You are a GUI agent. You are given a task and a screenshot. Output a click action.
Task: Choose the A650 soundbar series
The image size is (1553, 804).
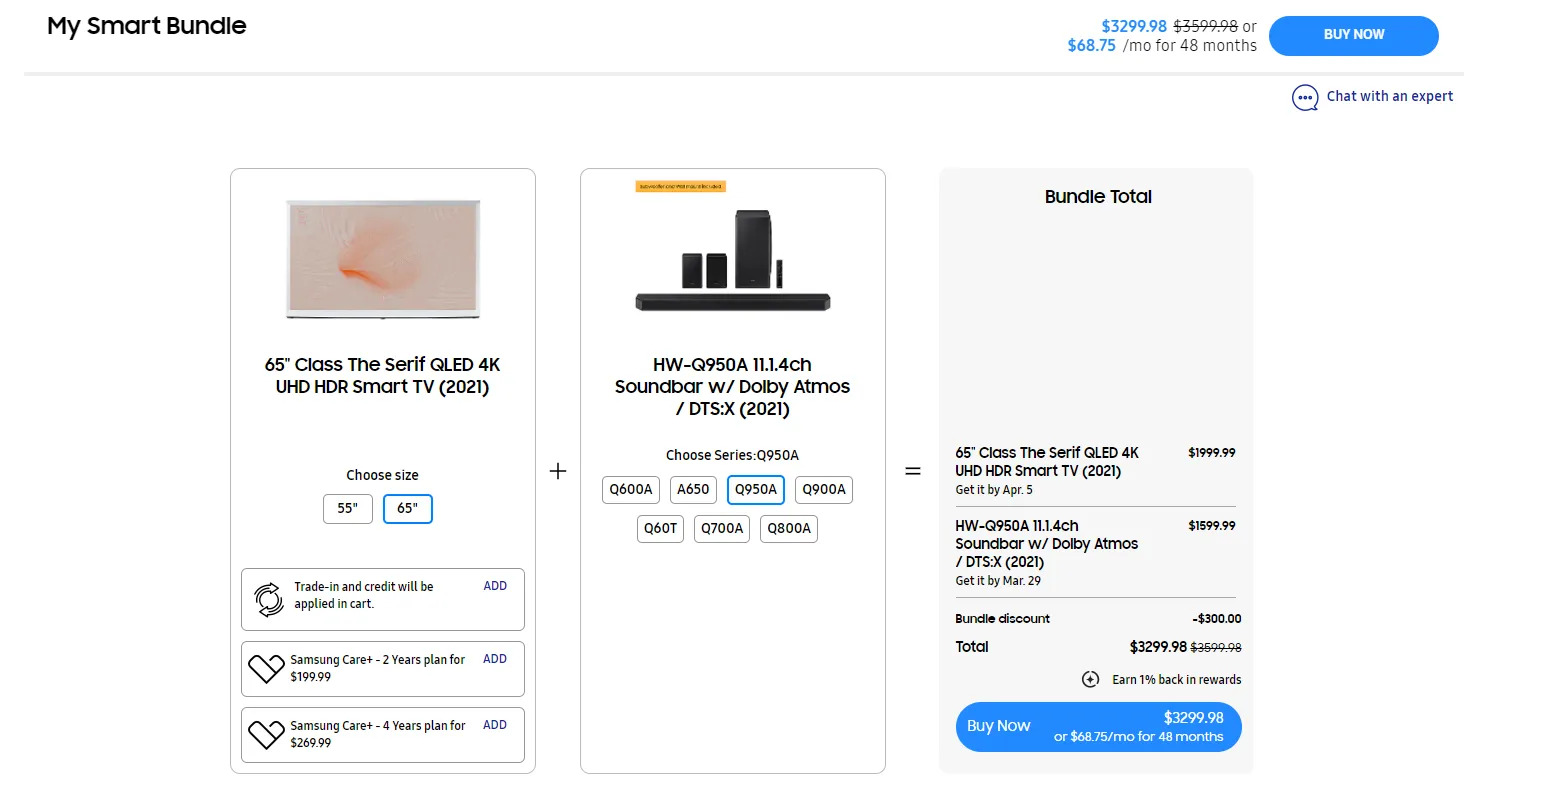[693, 490]
